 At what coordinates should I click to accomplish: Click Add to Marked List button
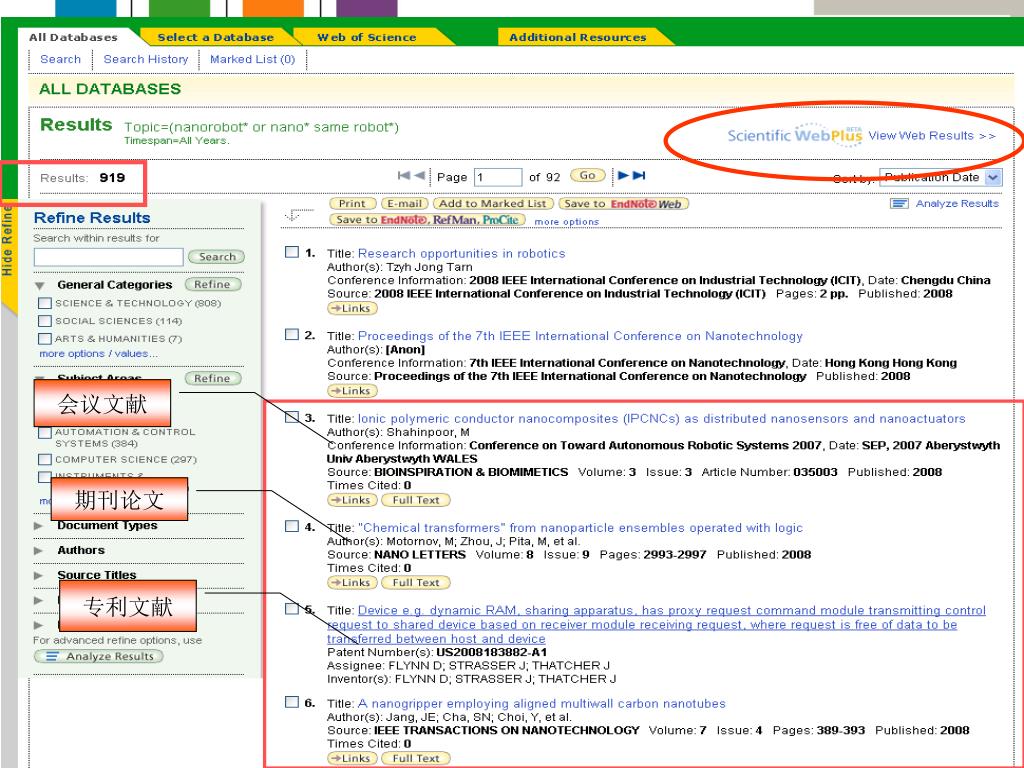pyautogui.click(x=491, y=204)
